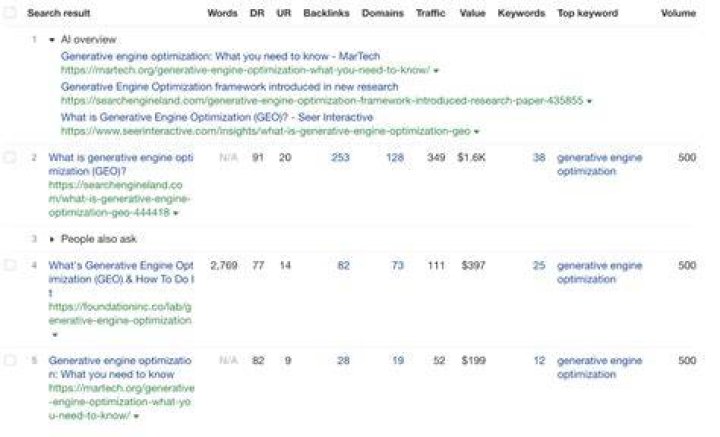The image size is (720, 437).
Task: Collapse the AI overview result row
Action: point(52,40)
